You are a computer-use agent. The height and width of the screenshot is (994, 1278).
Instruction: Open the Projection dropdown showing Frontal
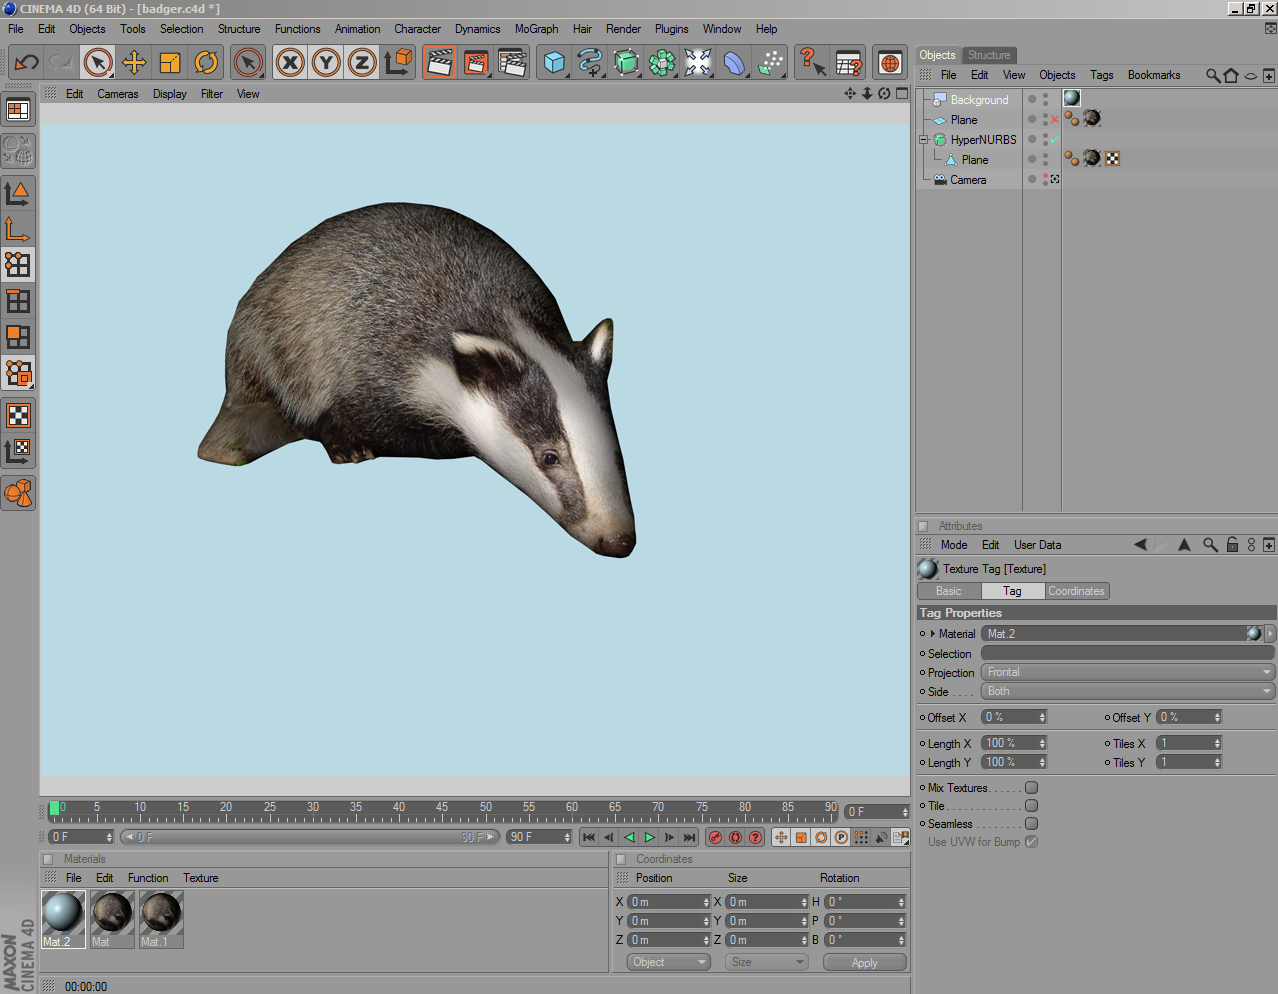(x=1127, y=673)
